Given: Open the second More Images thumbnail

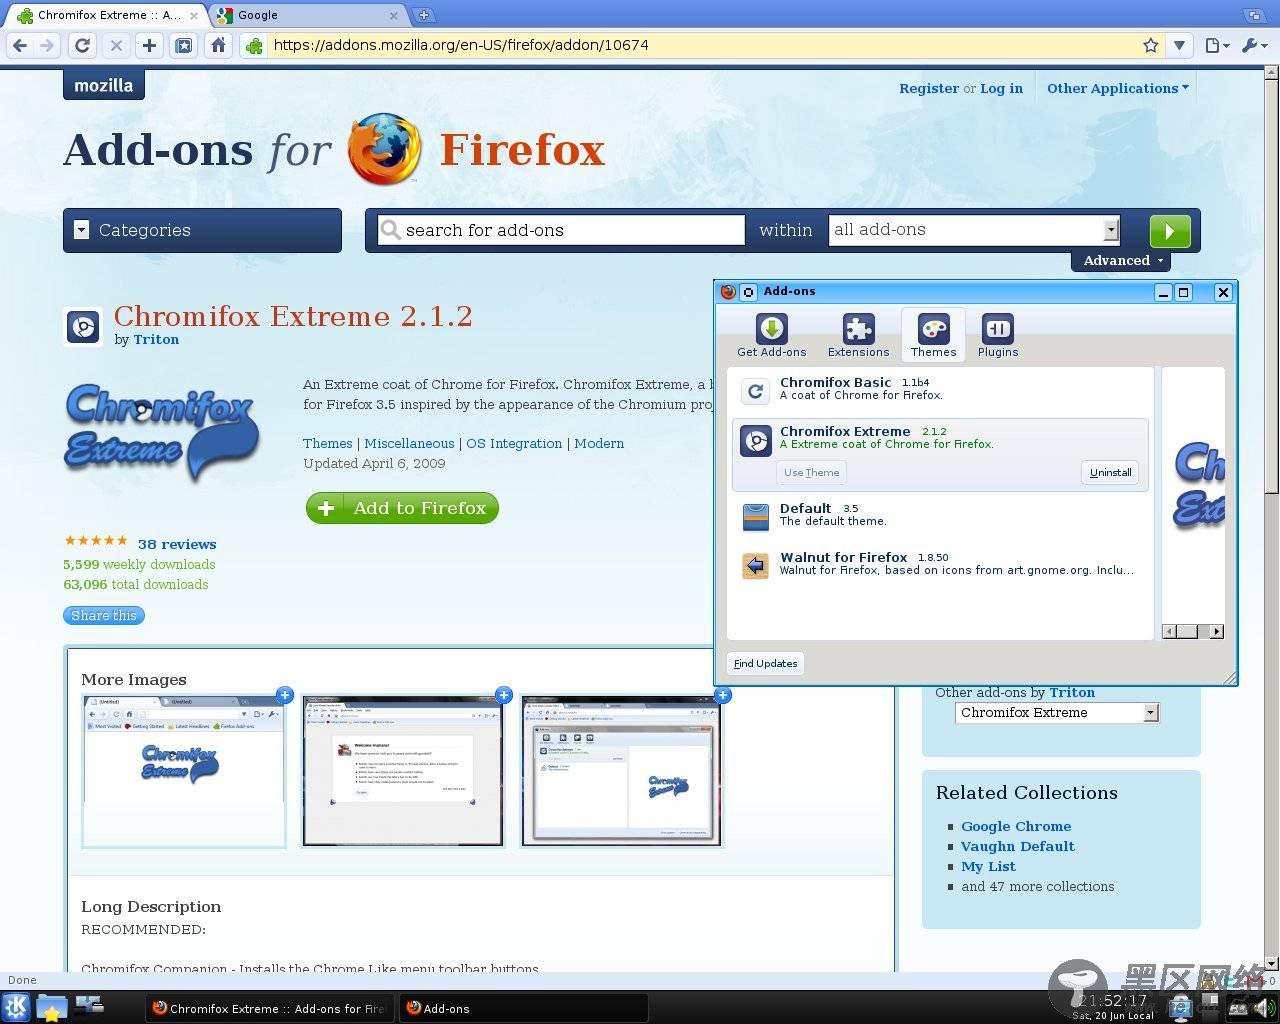Looking at the screenshot, I should (x=403, y=771).
